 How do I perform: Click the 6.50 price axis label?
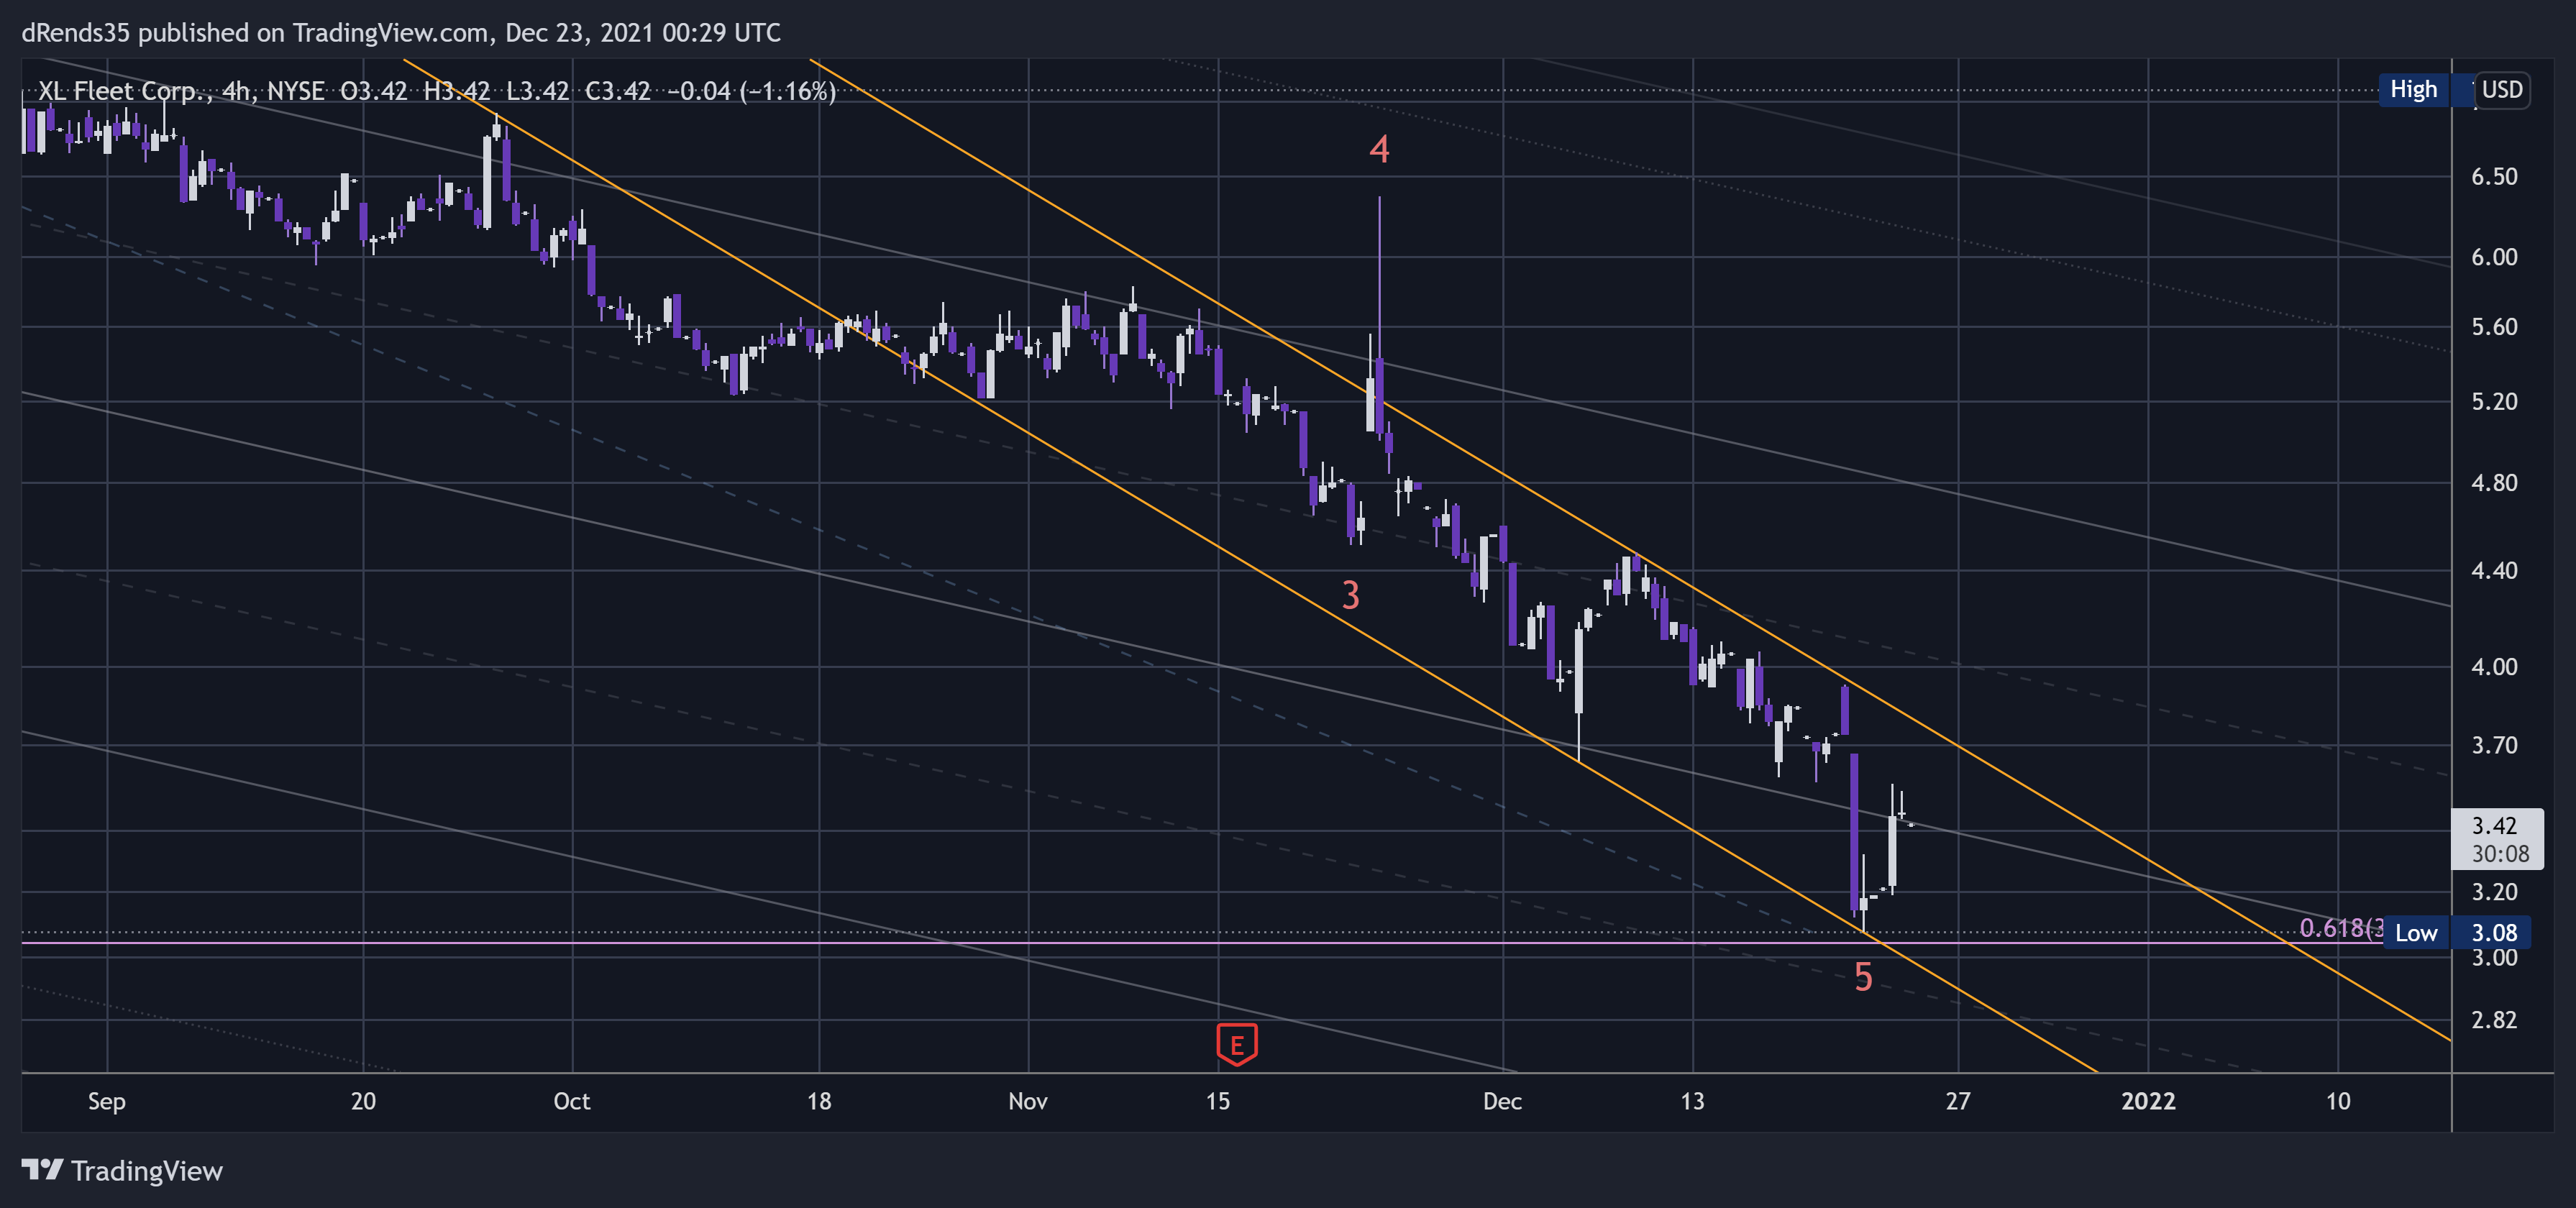2494,176
